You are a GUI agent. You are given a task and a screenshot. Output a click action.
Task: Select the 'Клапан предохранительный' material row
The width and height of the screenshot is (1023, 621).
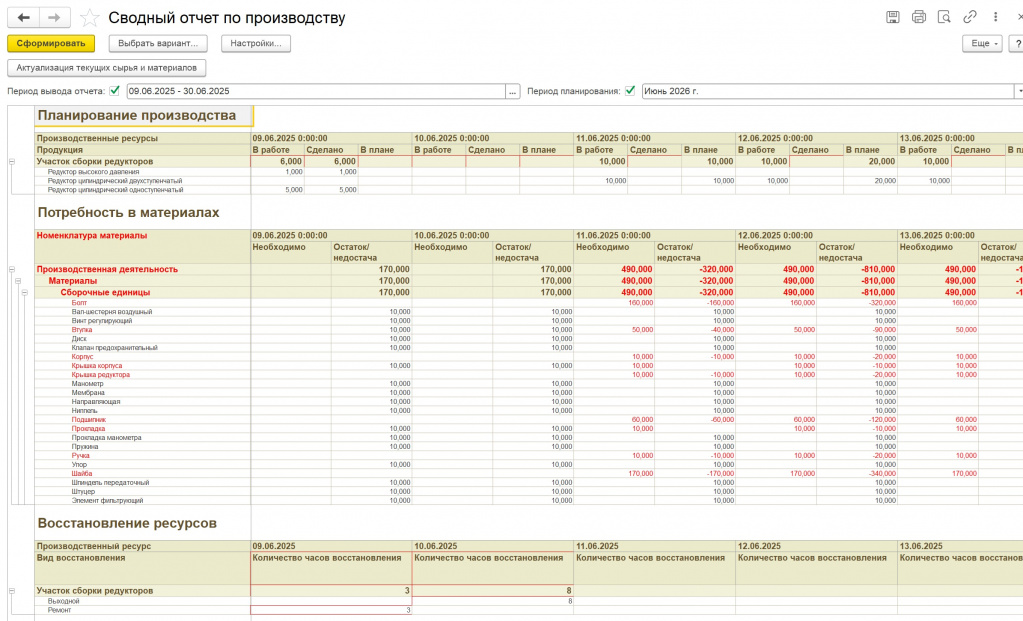pyautogui.click(x=143, y=348)
